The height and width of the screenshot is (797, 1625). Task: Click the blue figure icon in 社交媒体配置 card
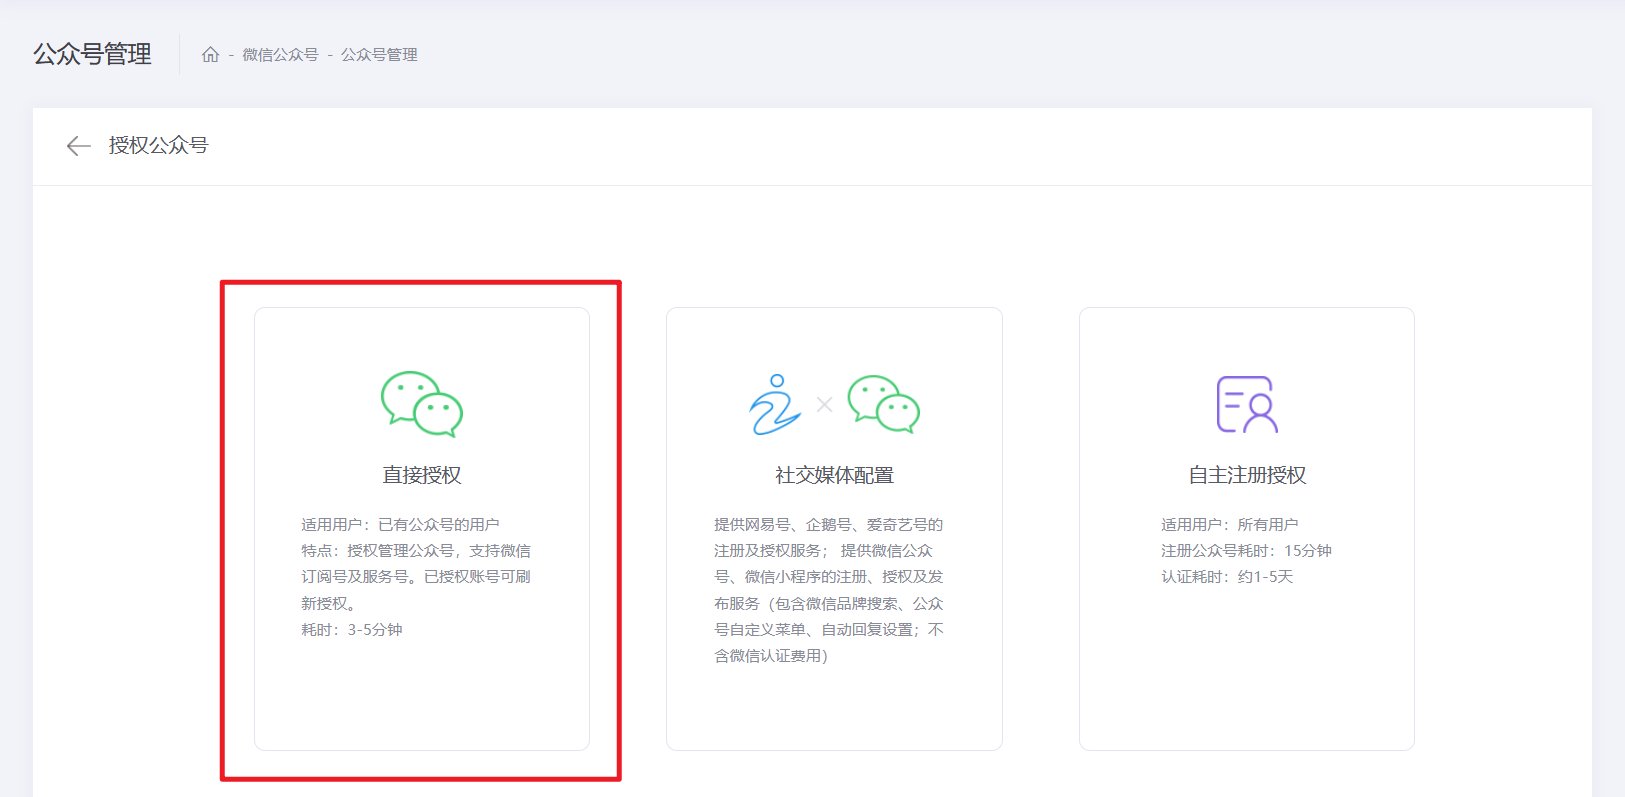click(776, 404)
